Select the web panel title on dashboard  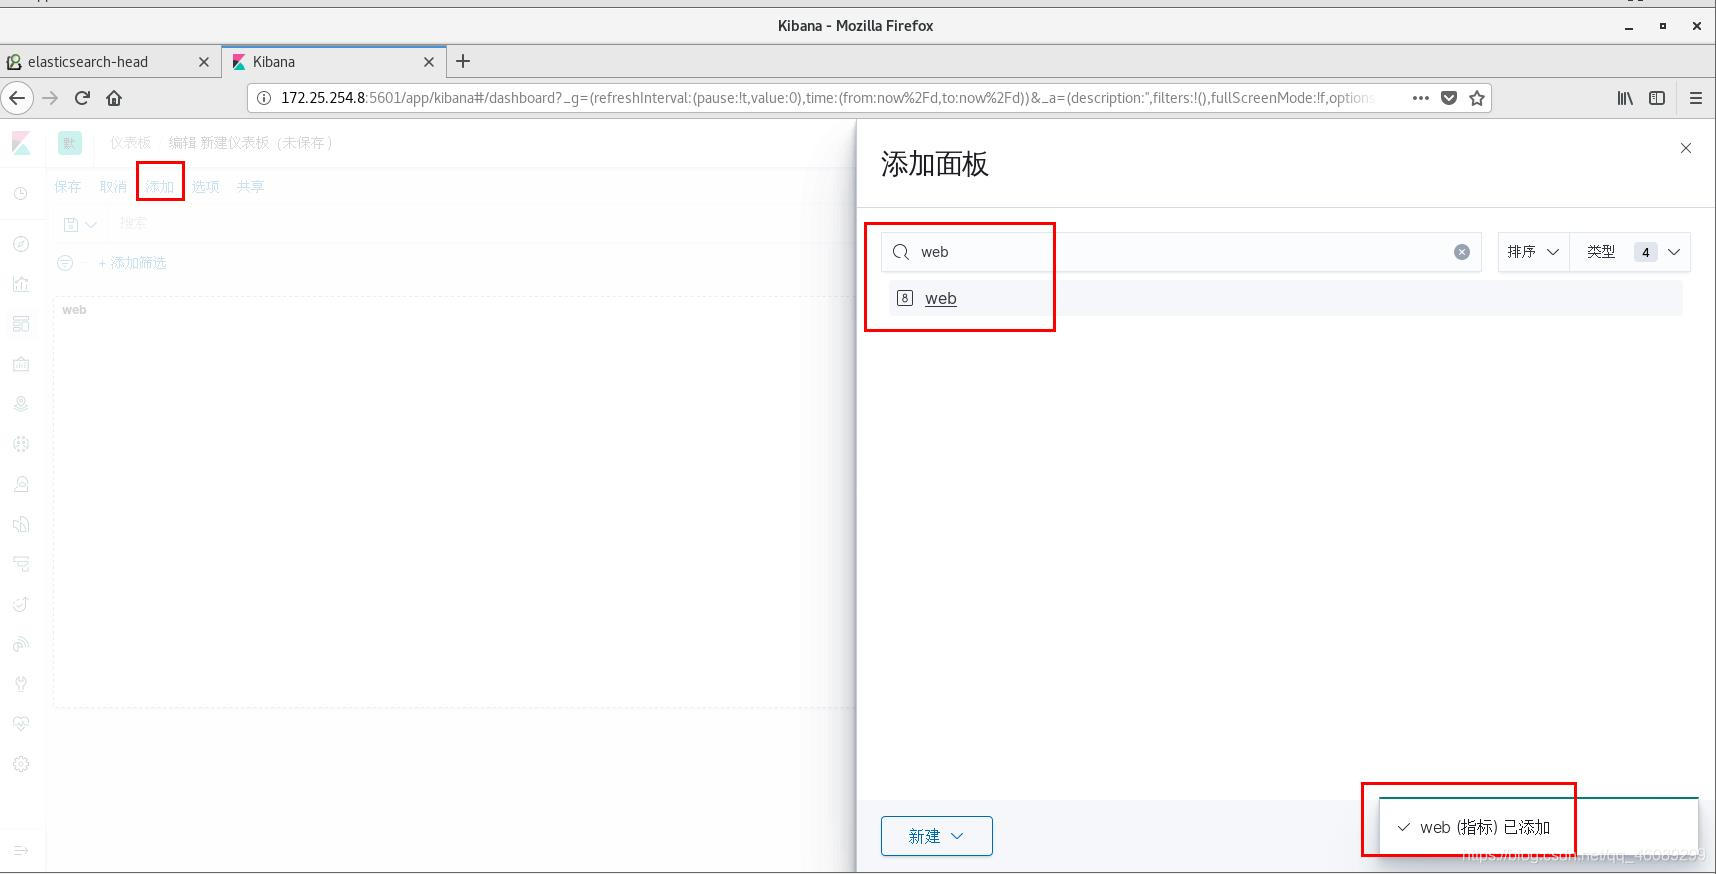click(x=74, y=310)
